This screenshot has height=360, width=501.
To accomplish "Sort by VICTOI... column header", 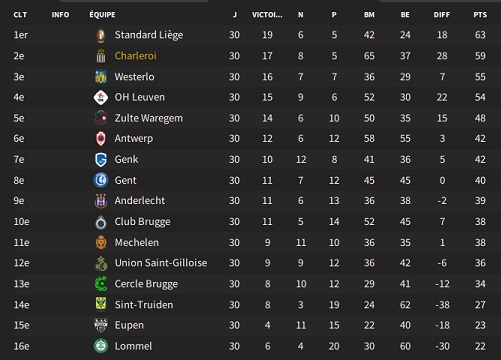I will (267, 15).
